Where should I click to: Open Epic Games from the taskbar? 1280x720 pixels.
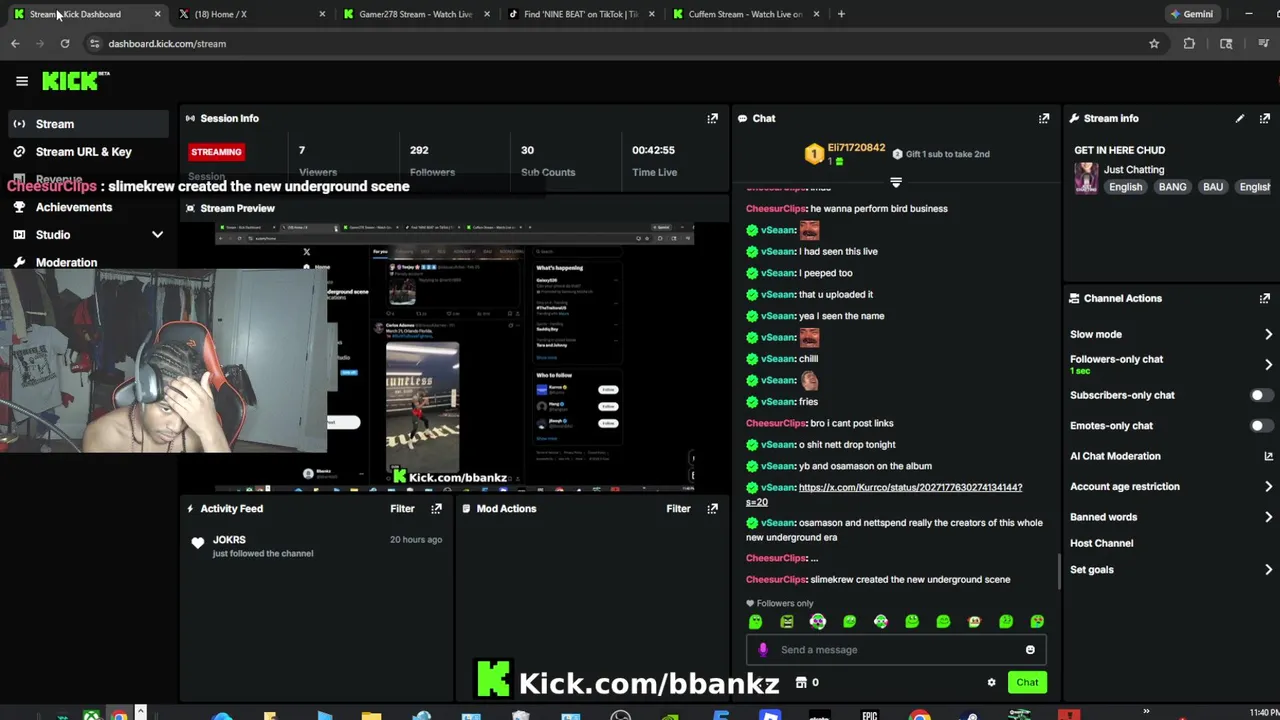869,715
